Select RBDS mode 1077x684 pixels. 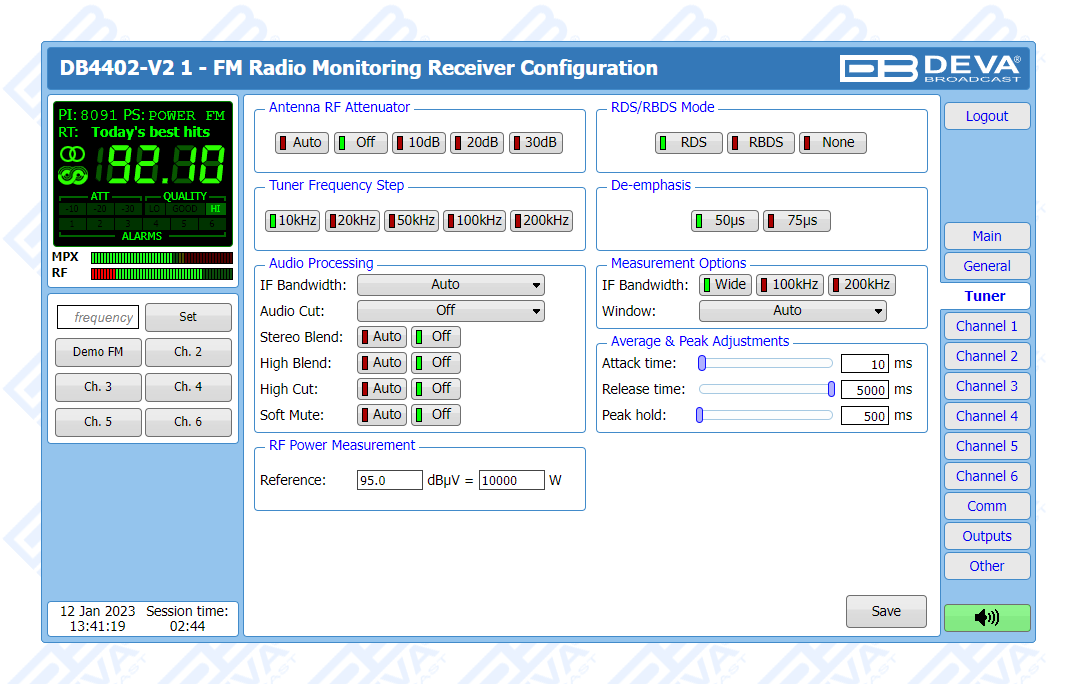(760, 142)
